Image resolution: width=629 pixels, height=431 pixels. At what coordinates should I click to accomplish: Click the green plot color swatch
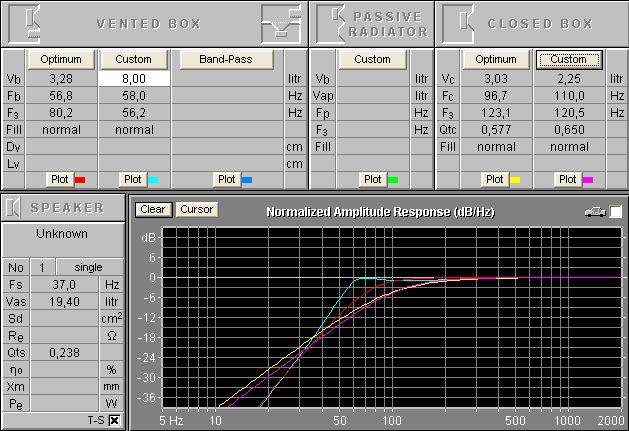point(393,180)
